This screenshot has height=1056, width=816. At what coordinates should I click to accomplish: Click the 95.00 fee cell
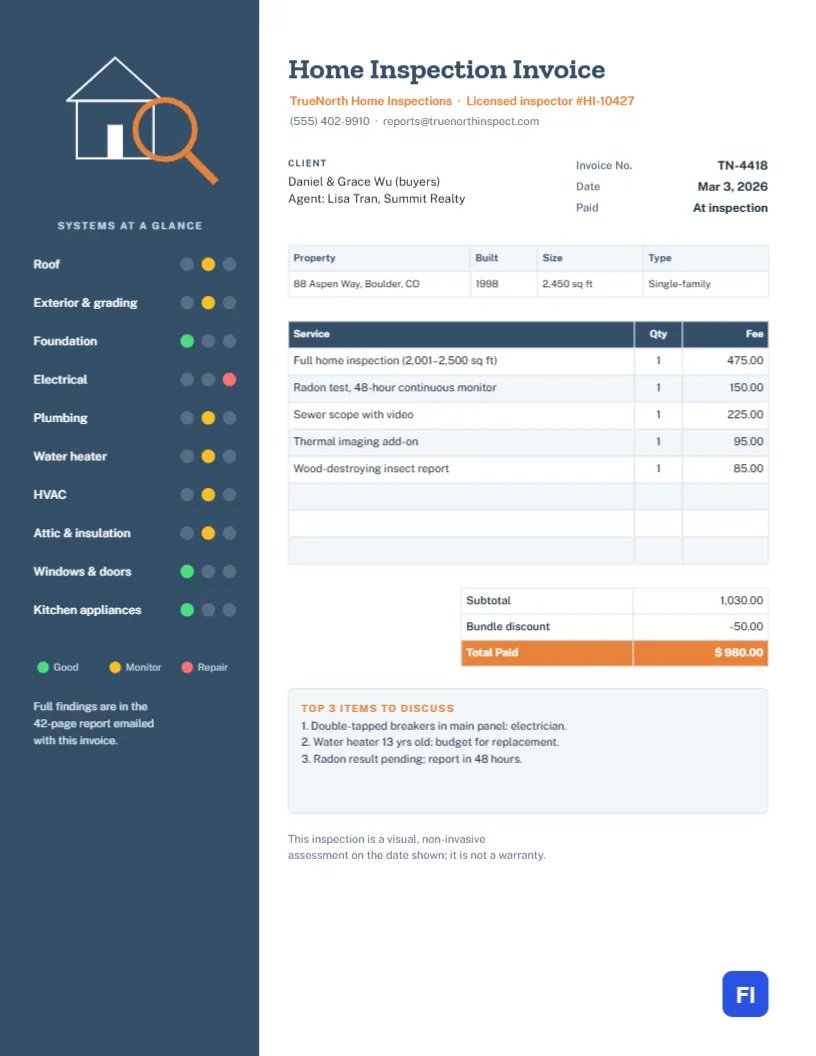tap(725, 442)
